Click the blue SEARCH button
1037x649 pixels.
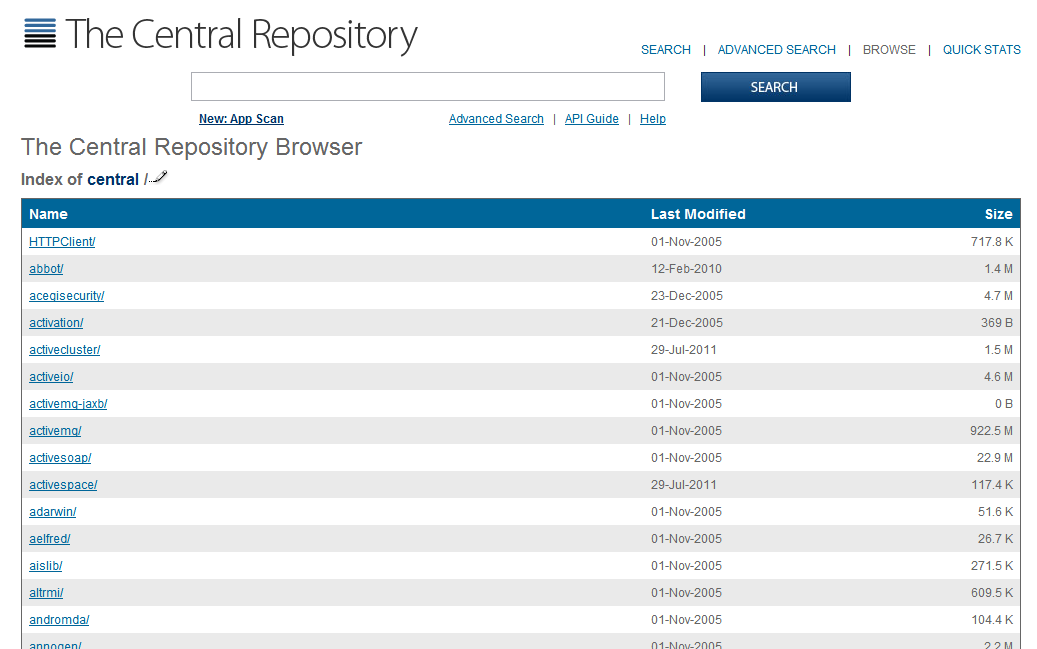click(776, 87)
